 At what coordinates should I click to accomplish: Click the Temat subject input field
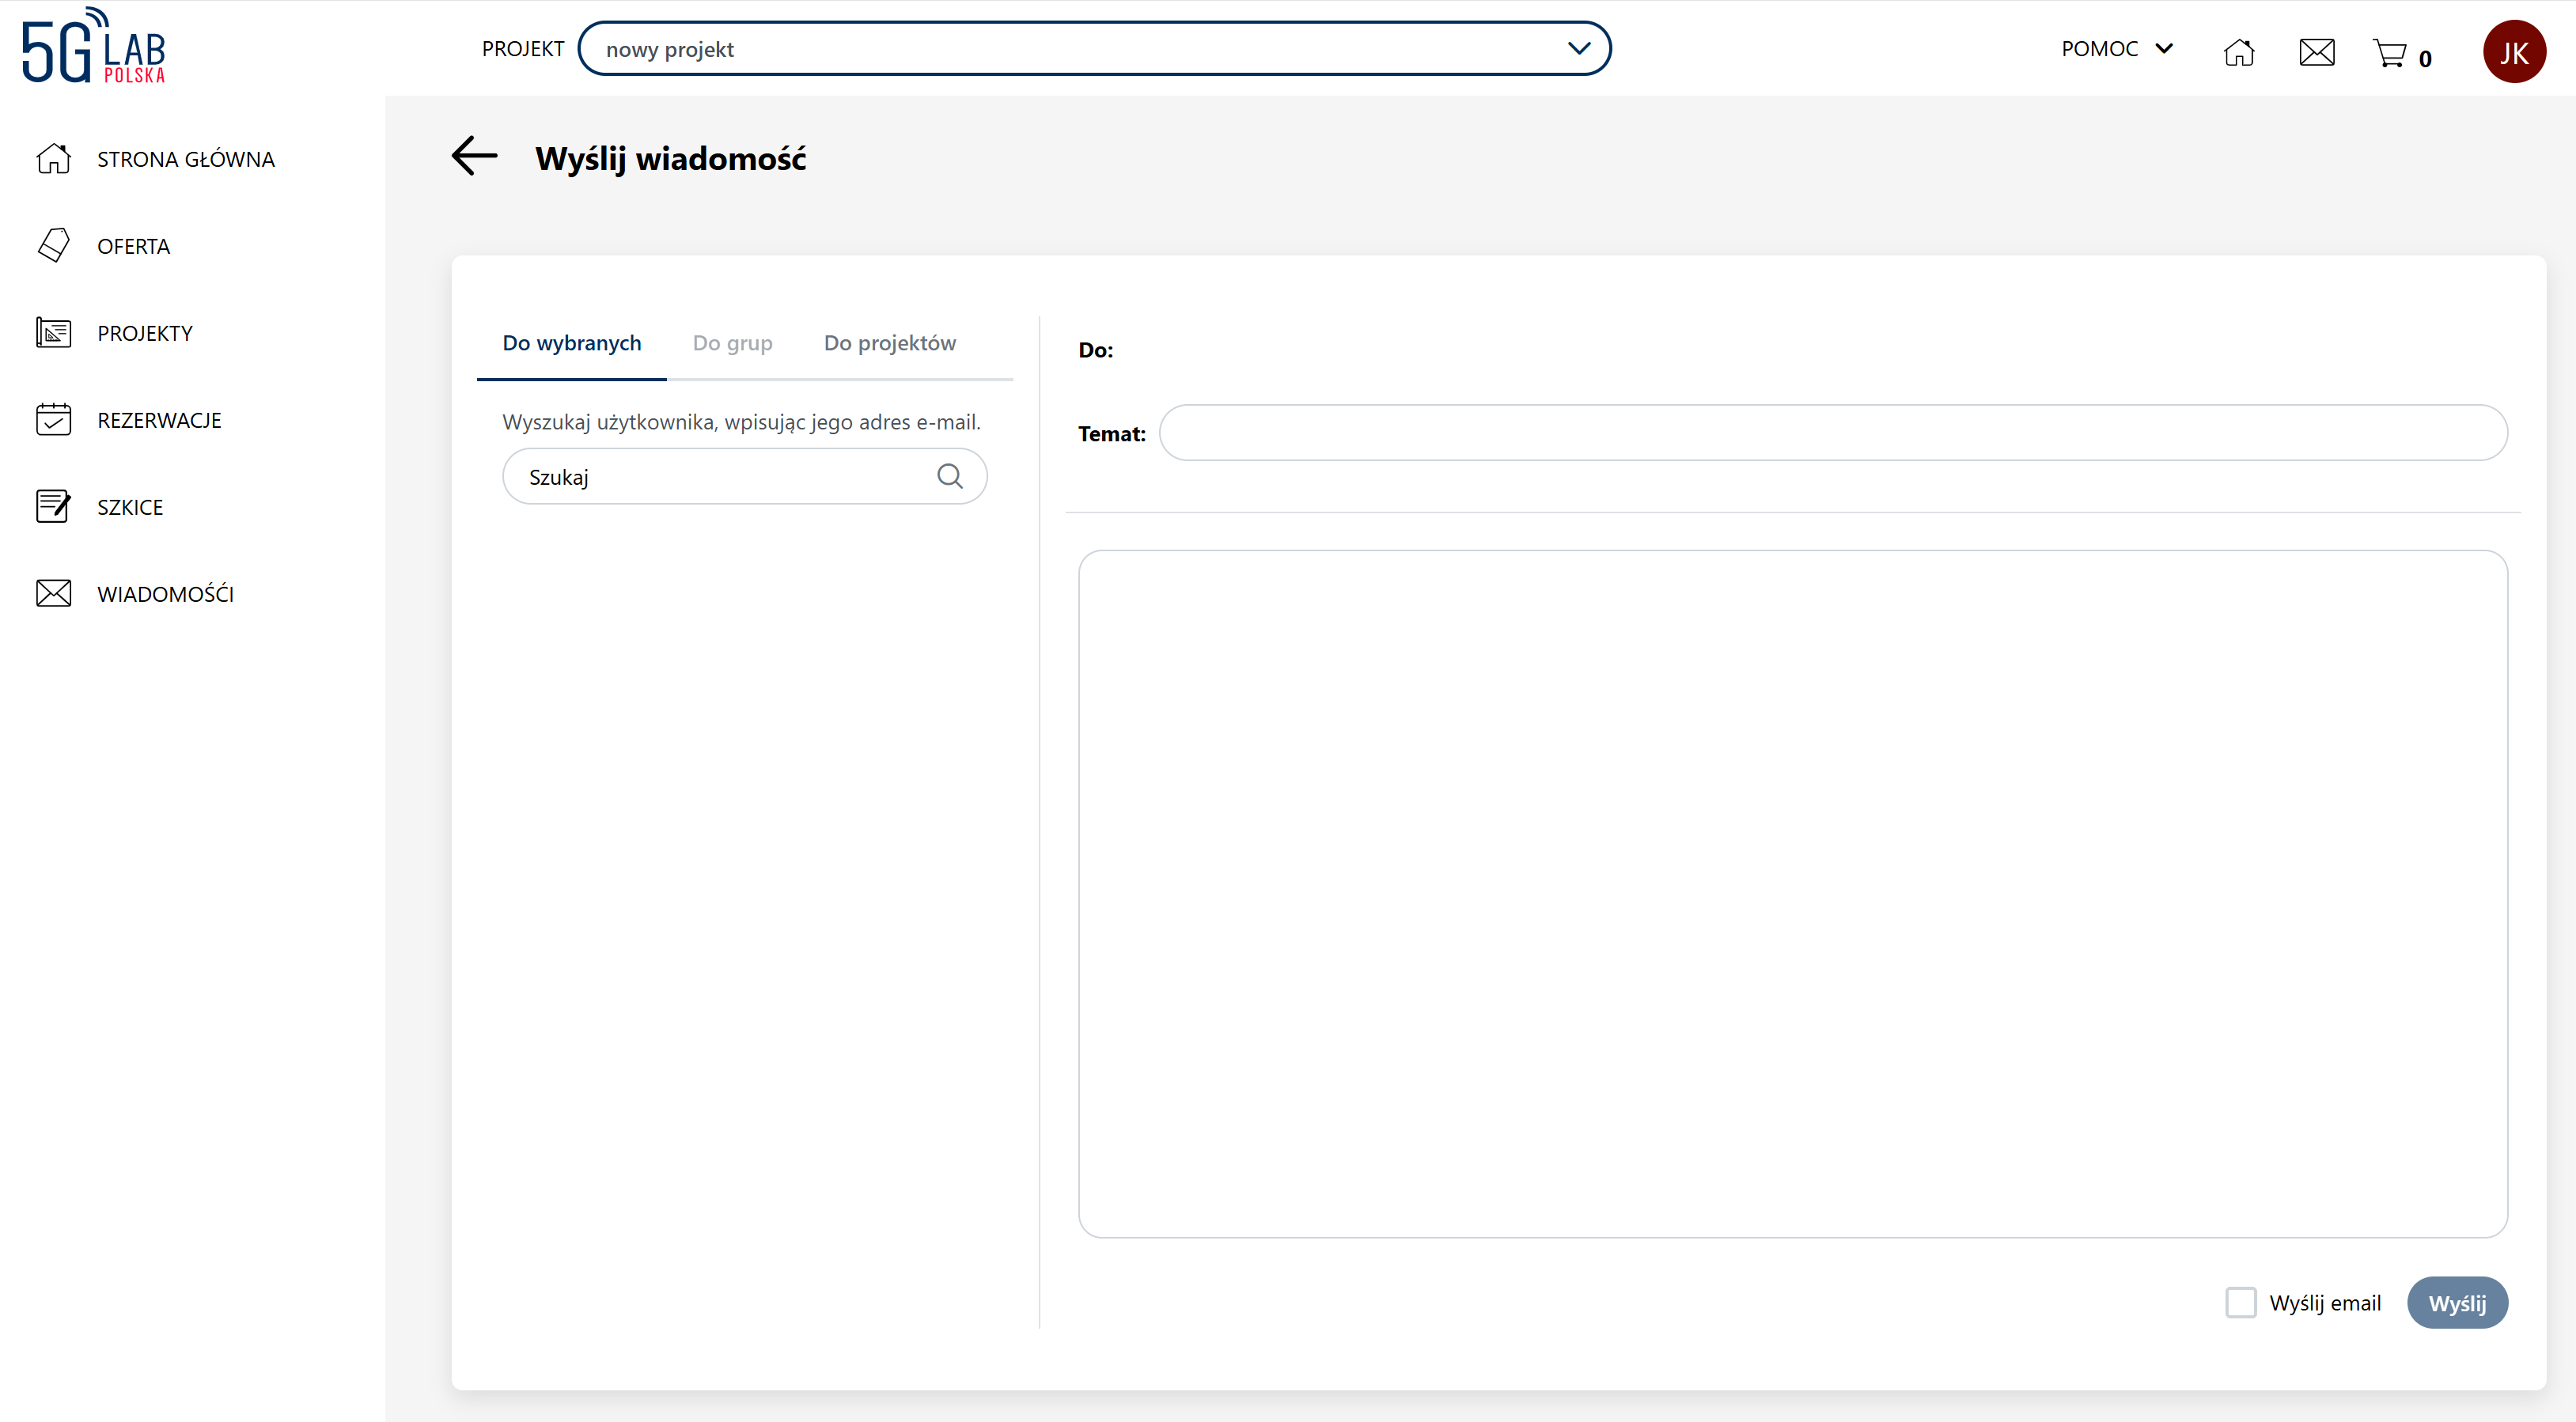tap(1832, 433)
